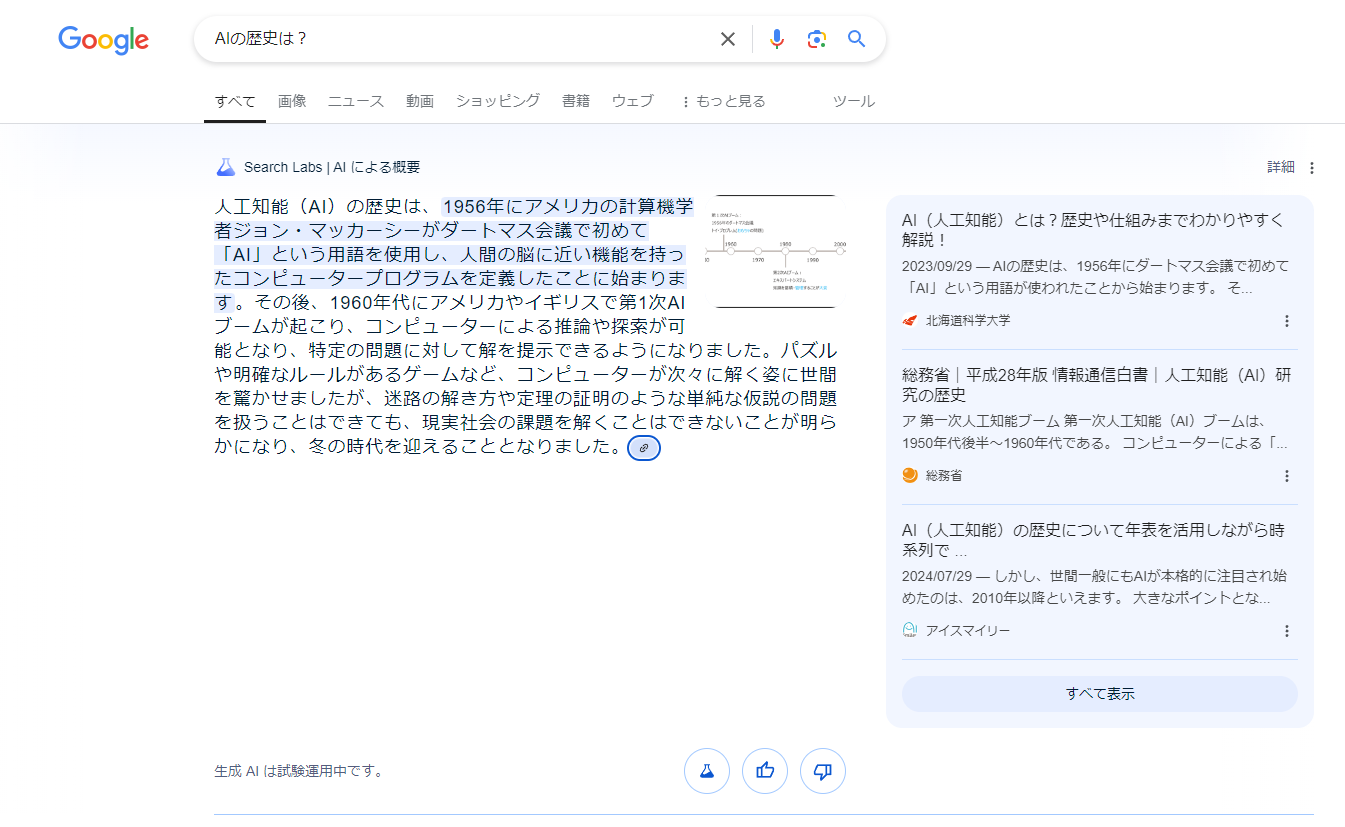Screen dimensions: 1345x827
Task: Click the orange 総務省 favicon
Action: pyautogui.click(x=910, y=476)
